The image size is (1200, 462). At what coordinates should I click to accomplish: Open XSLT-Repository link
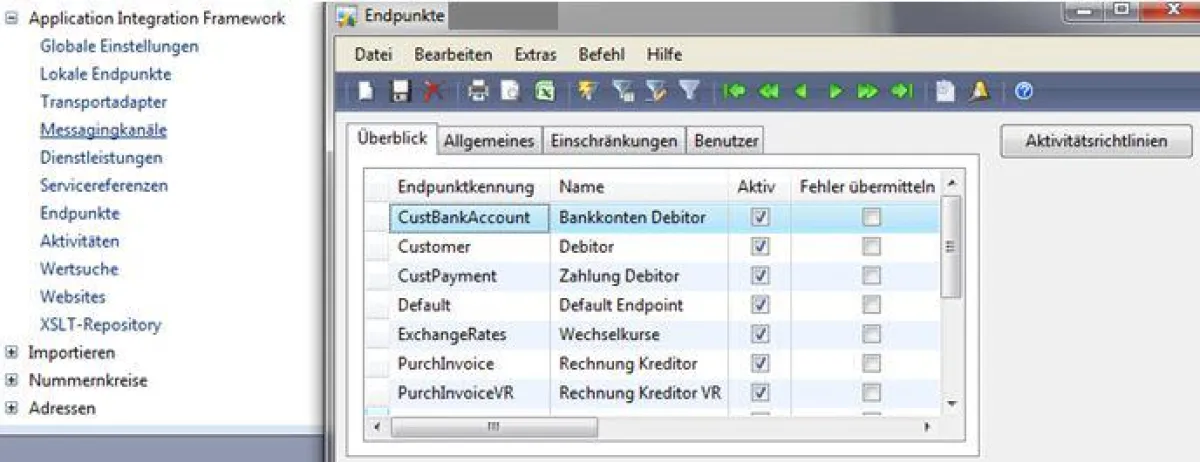point(100,324)
